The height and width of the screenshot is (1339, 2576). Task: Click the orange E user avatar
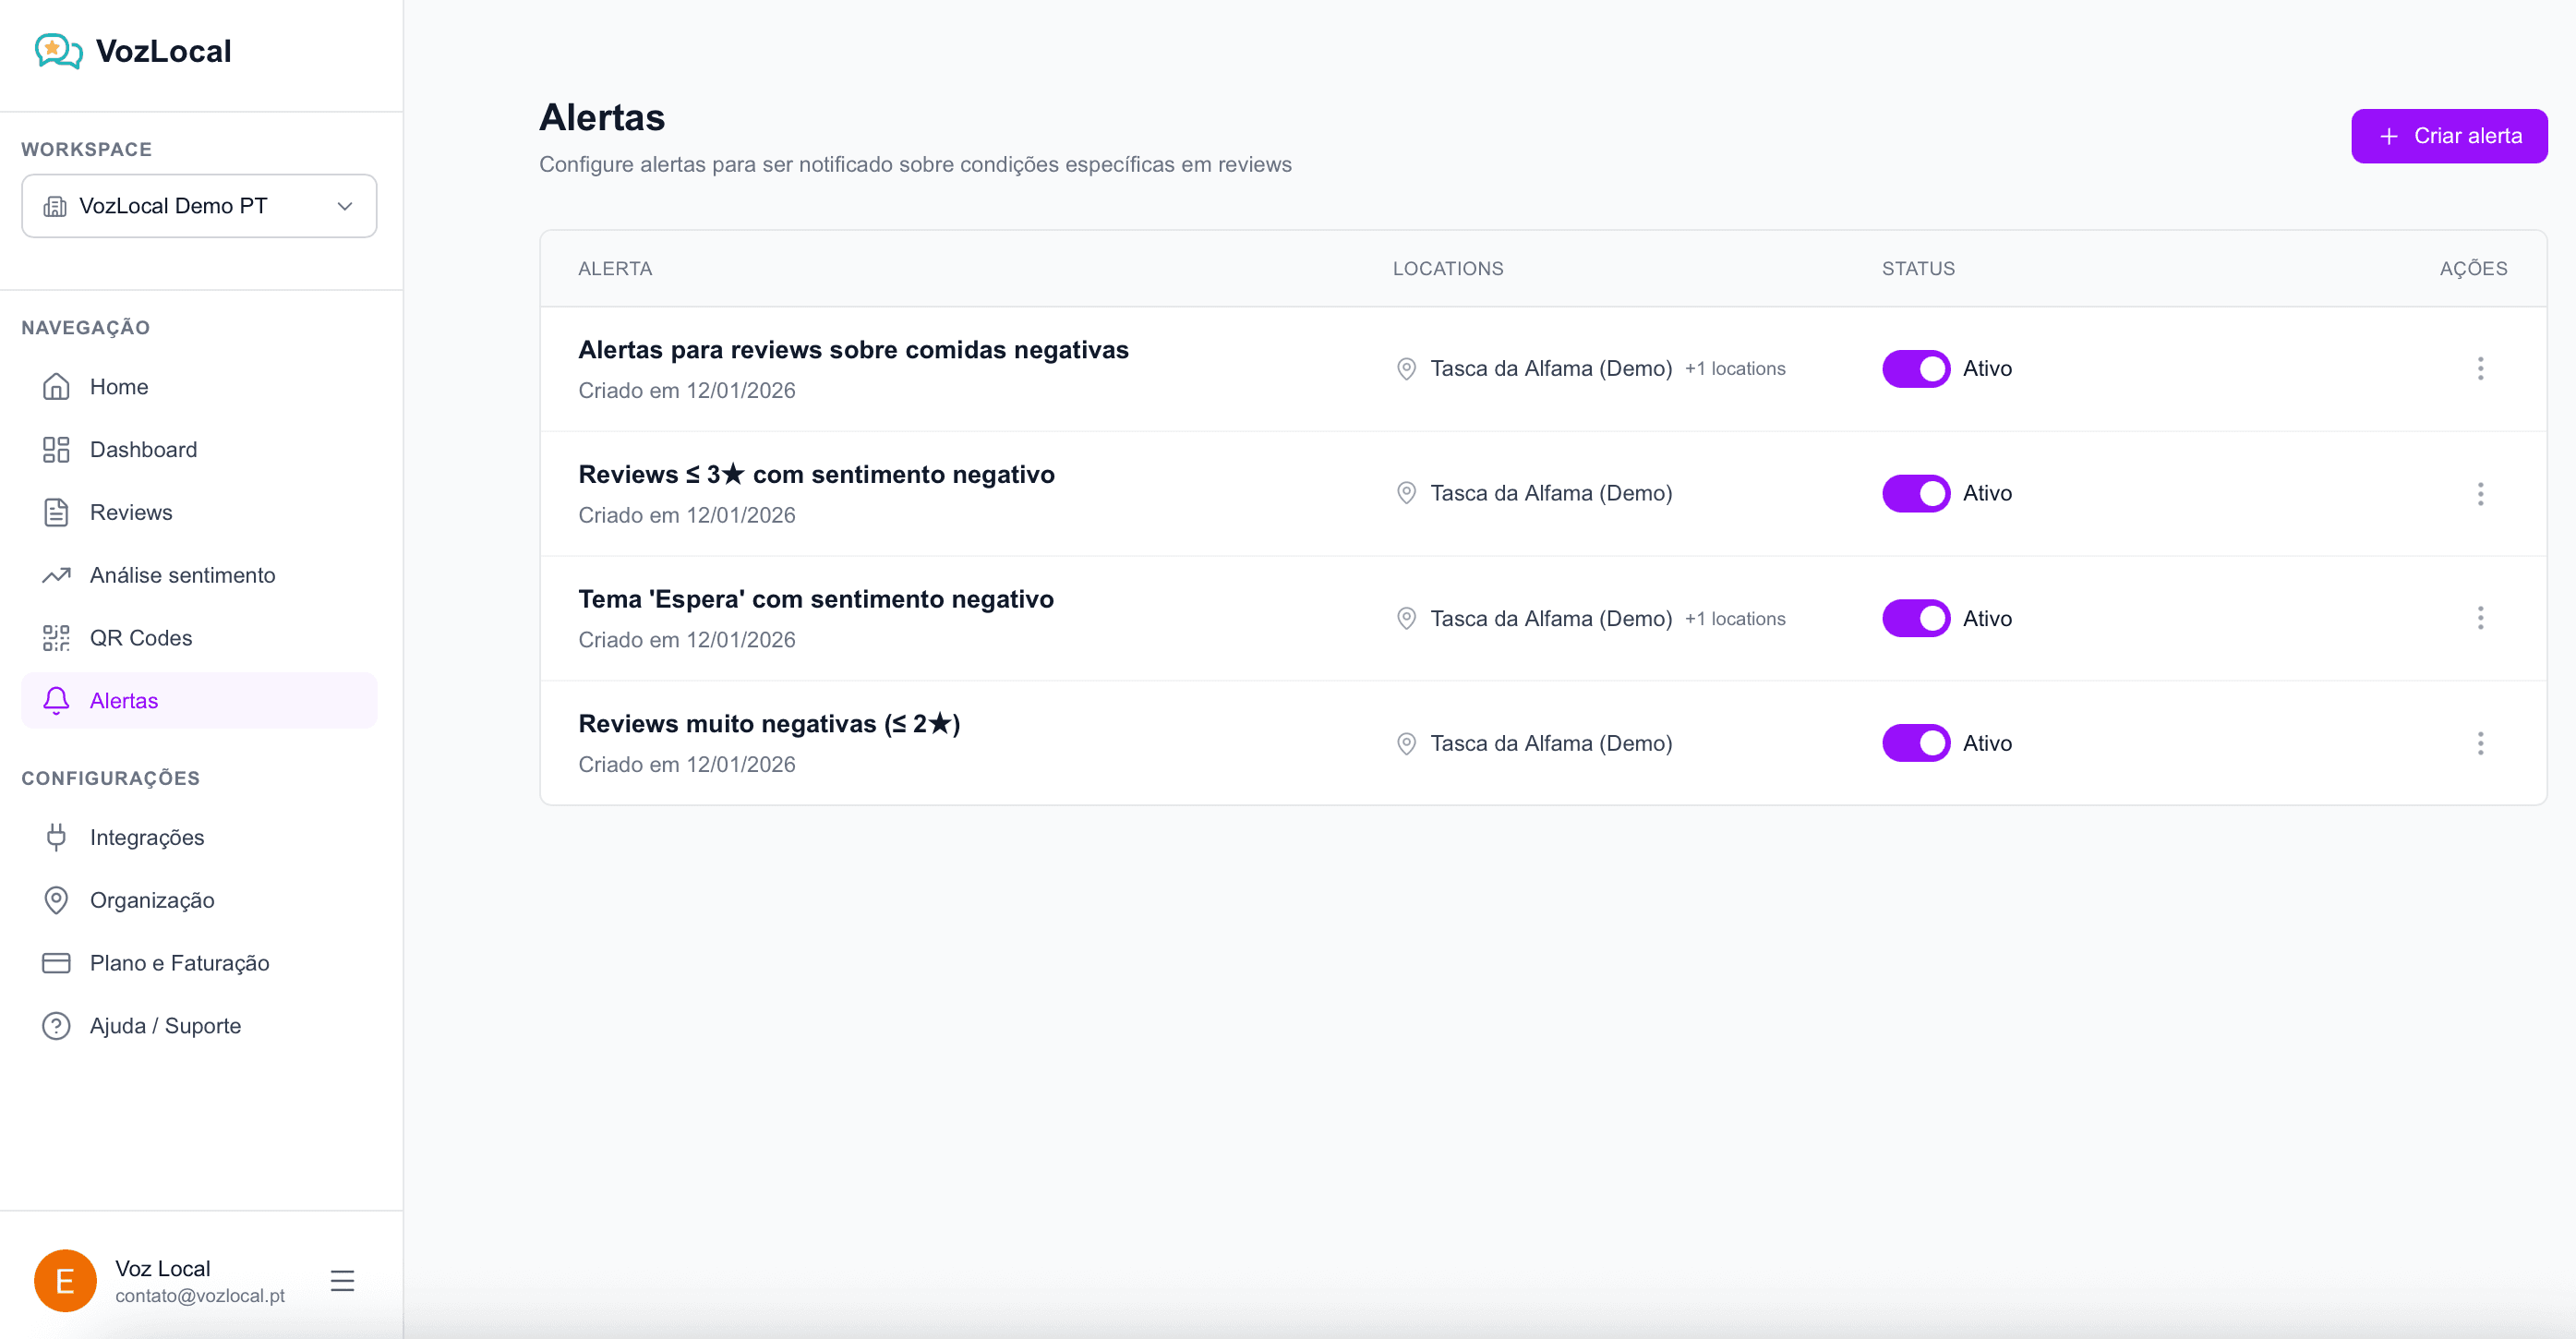65,1281
